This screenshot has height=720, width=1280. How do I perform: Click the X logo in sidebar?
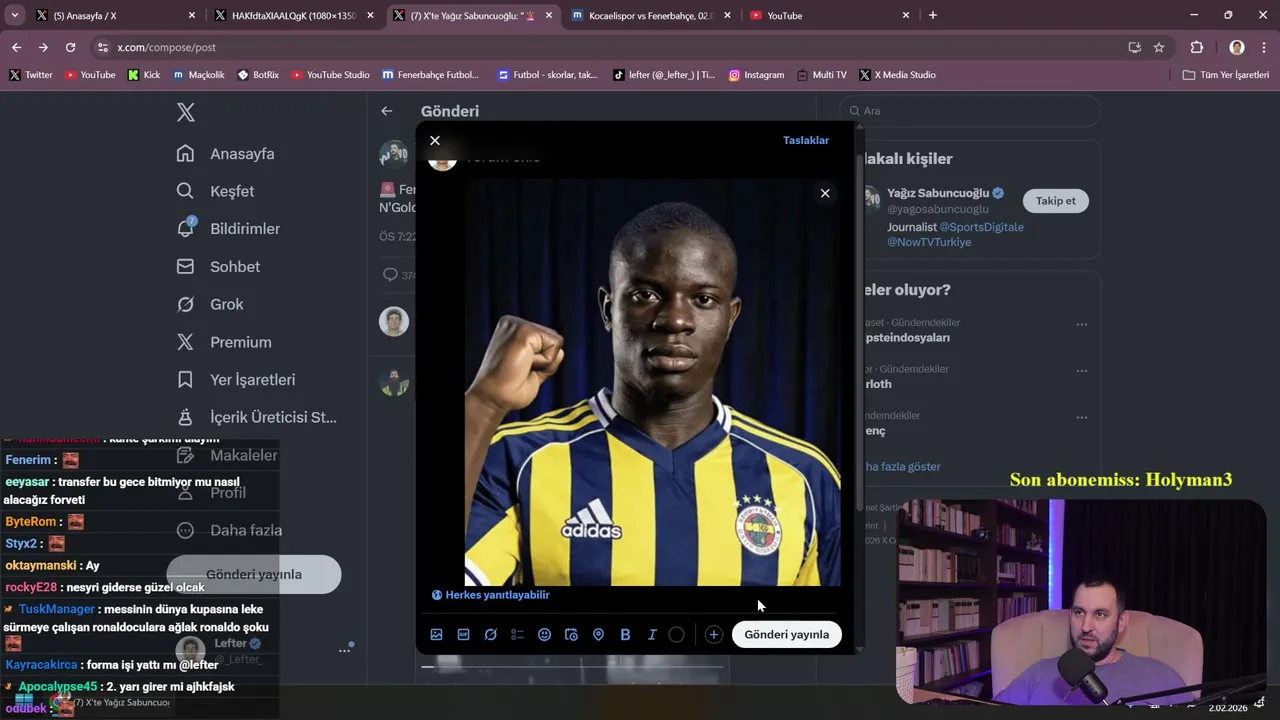[186, 112]
